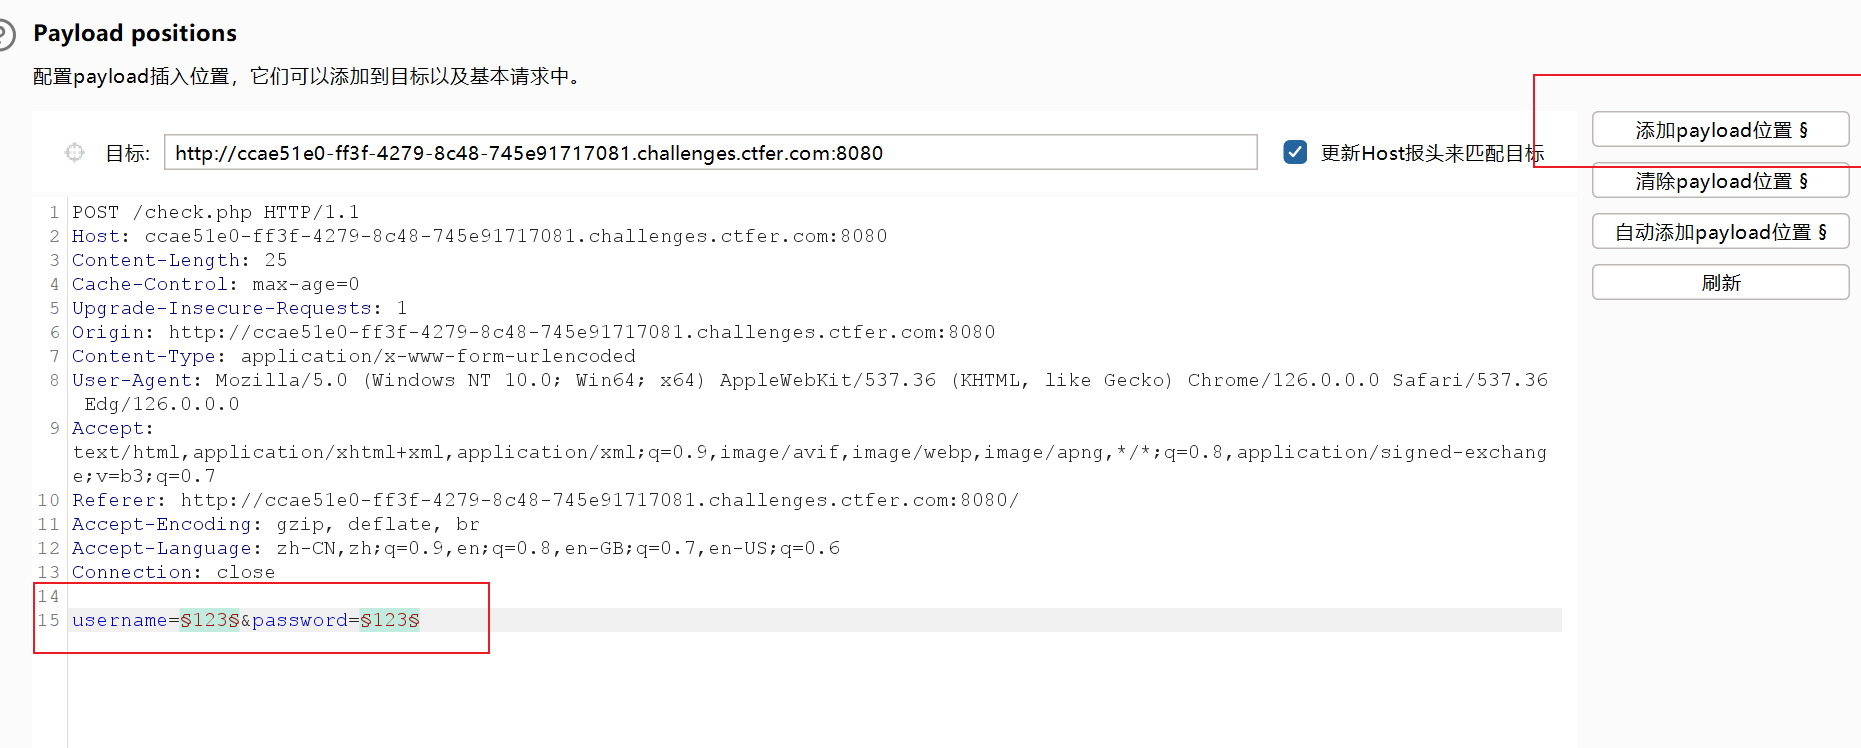The width and height of the screenshot is (1861, 748).
Task: Click the Referer header line
Action: tap(545, 500)
